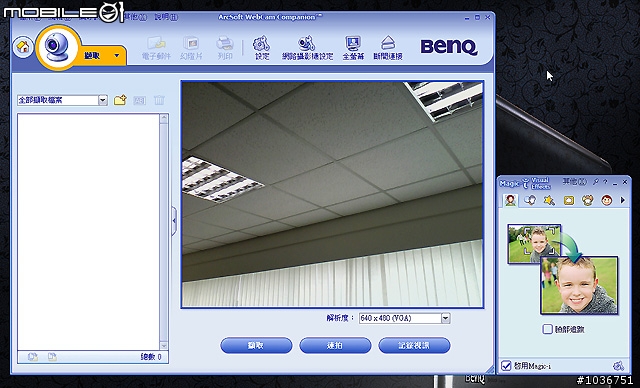Collapse the file list panel handle
This screenshot has height=388, width=640.
174,221
